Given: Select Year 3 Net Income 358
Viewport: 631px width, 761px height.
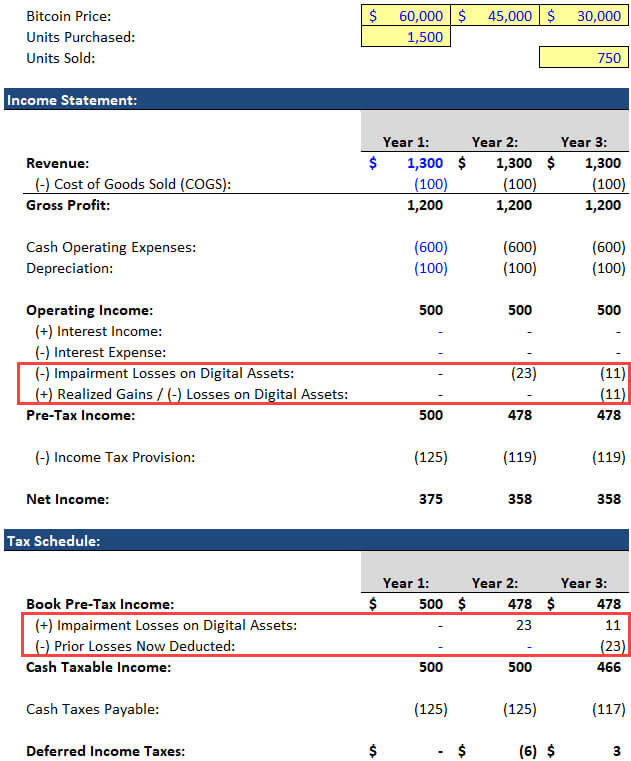Looking at the screenshot, I should [609, 499].
